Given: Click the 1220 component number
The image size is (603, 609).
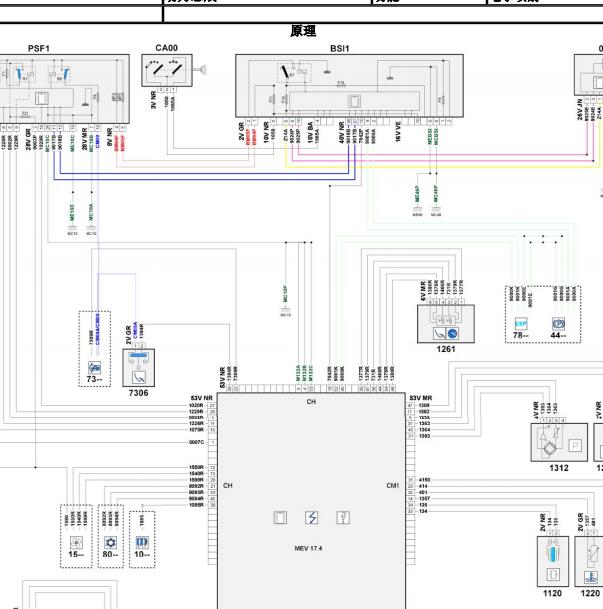Looking at the screenshot, I should 590,593.
